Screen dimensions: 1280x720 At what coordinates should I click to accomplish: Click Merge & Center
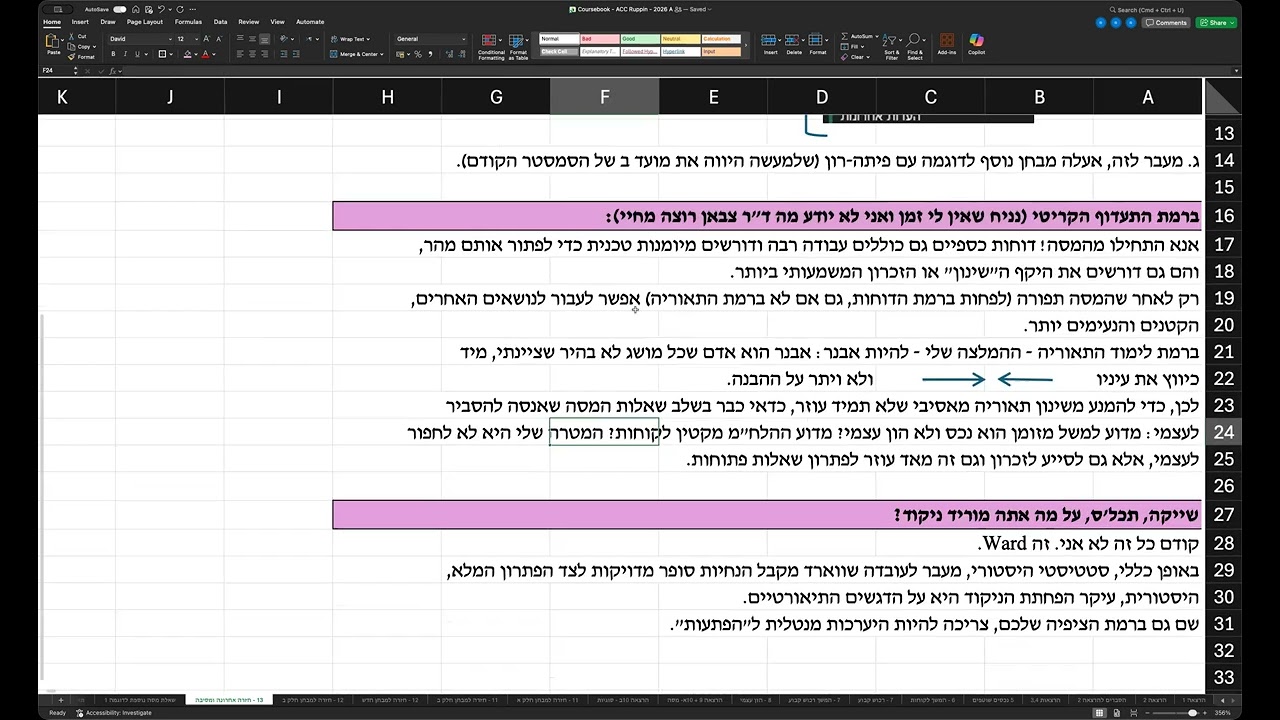[x=355, y=54]
